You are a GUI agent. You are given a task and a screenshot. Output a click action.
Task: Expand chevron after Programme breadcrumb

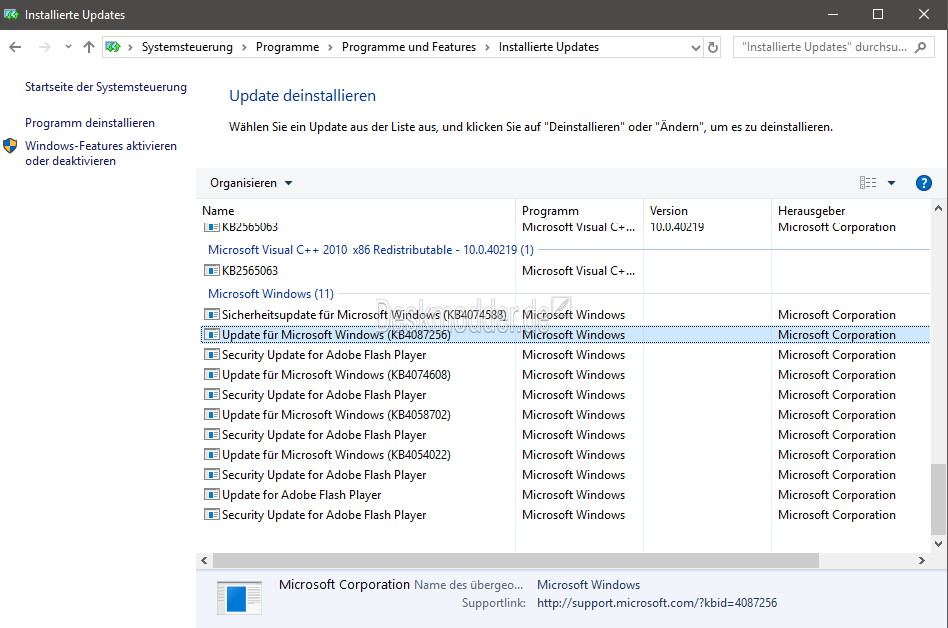(x=330, y=48)
